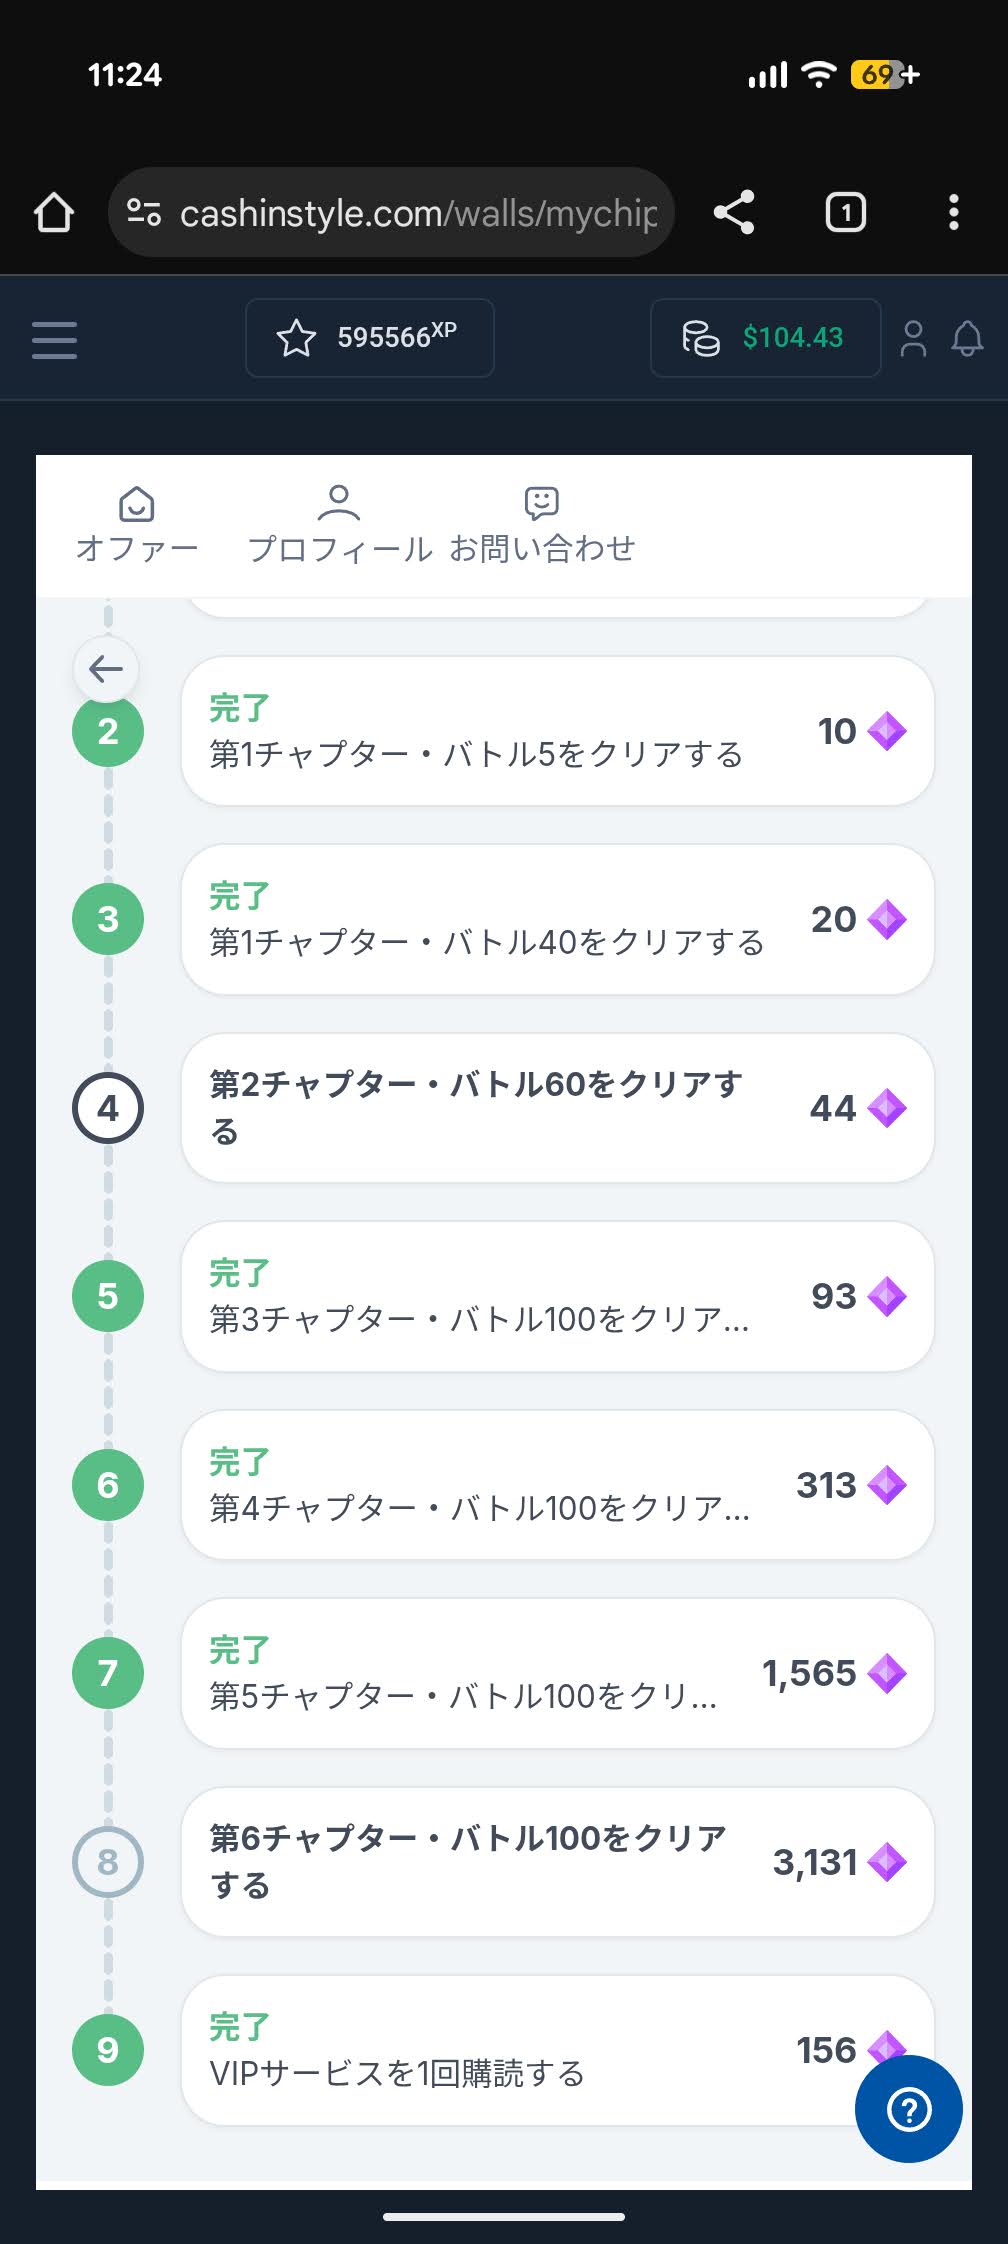Open the user account icon
The width and height of the screenshot is (1008, 2244).
913,338
